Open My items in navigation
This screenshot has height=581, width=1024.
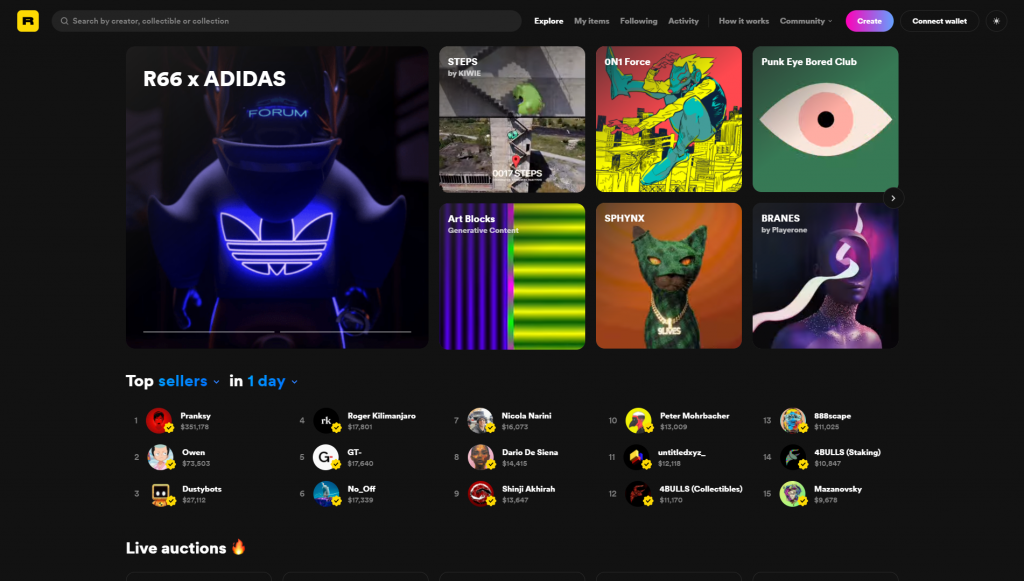[592, 21]
